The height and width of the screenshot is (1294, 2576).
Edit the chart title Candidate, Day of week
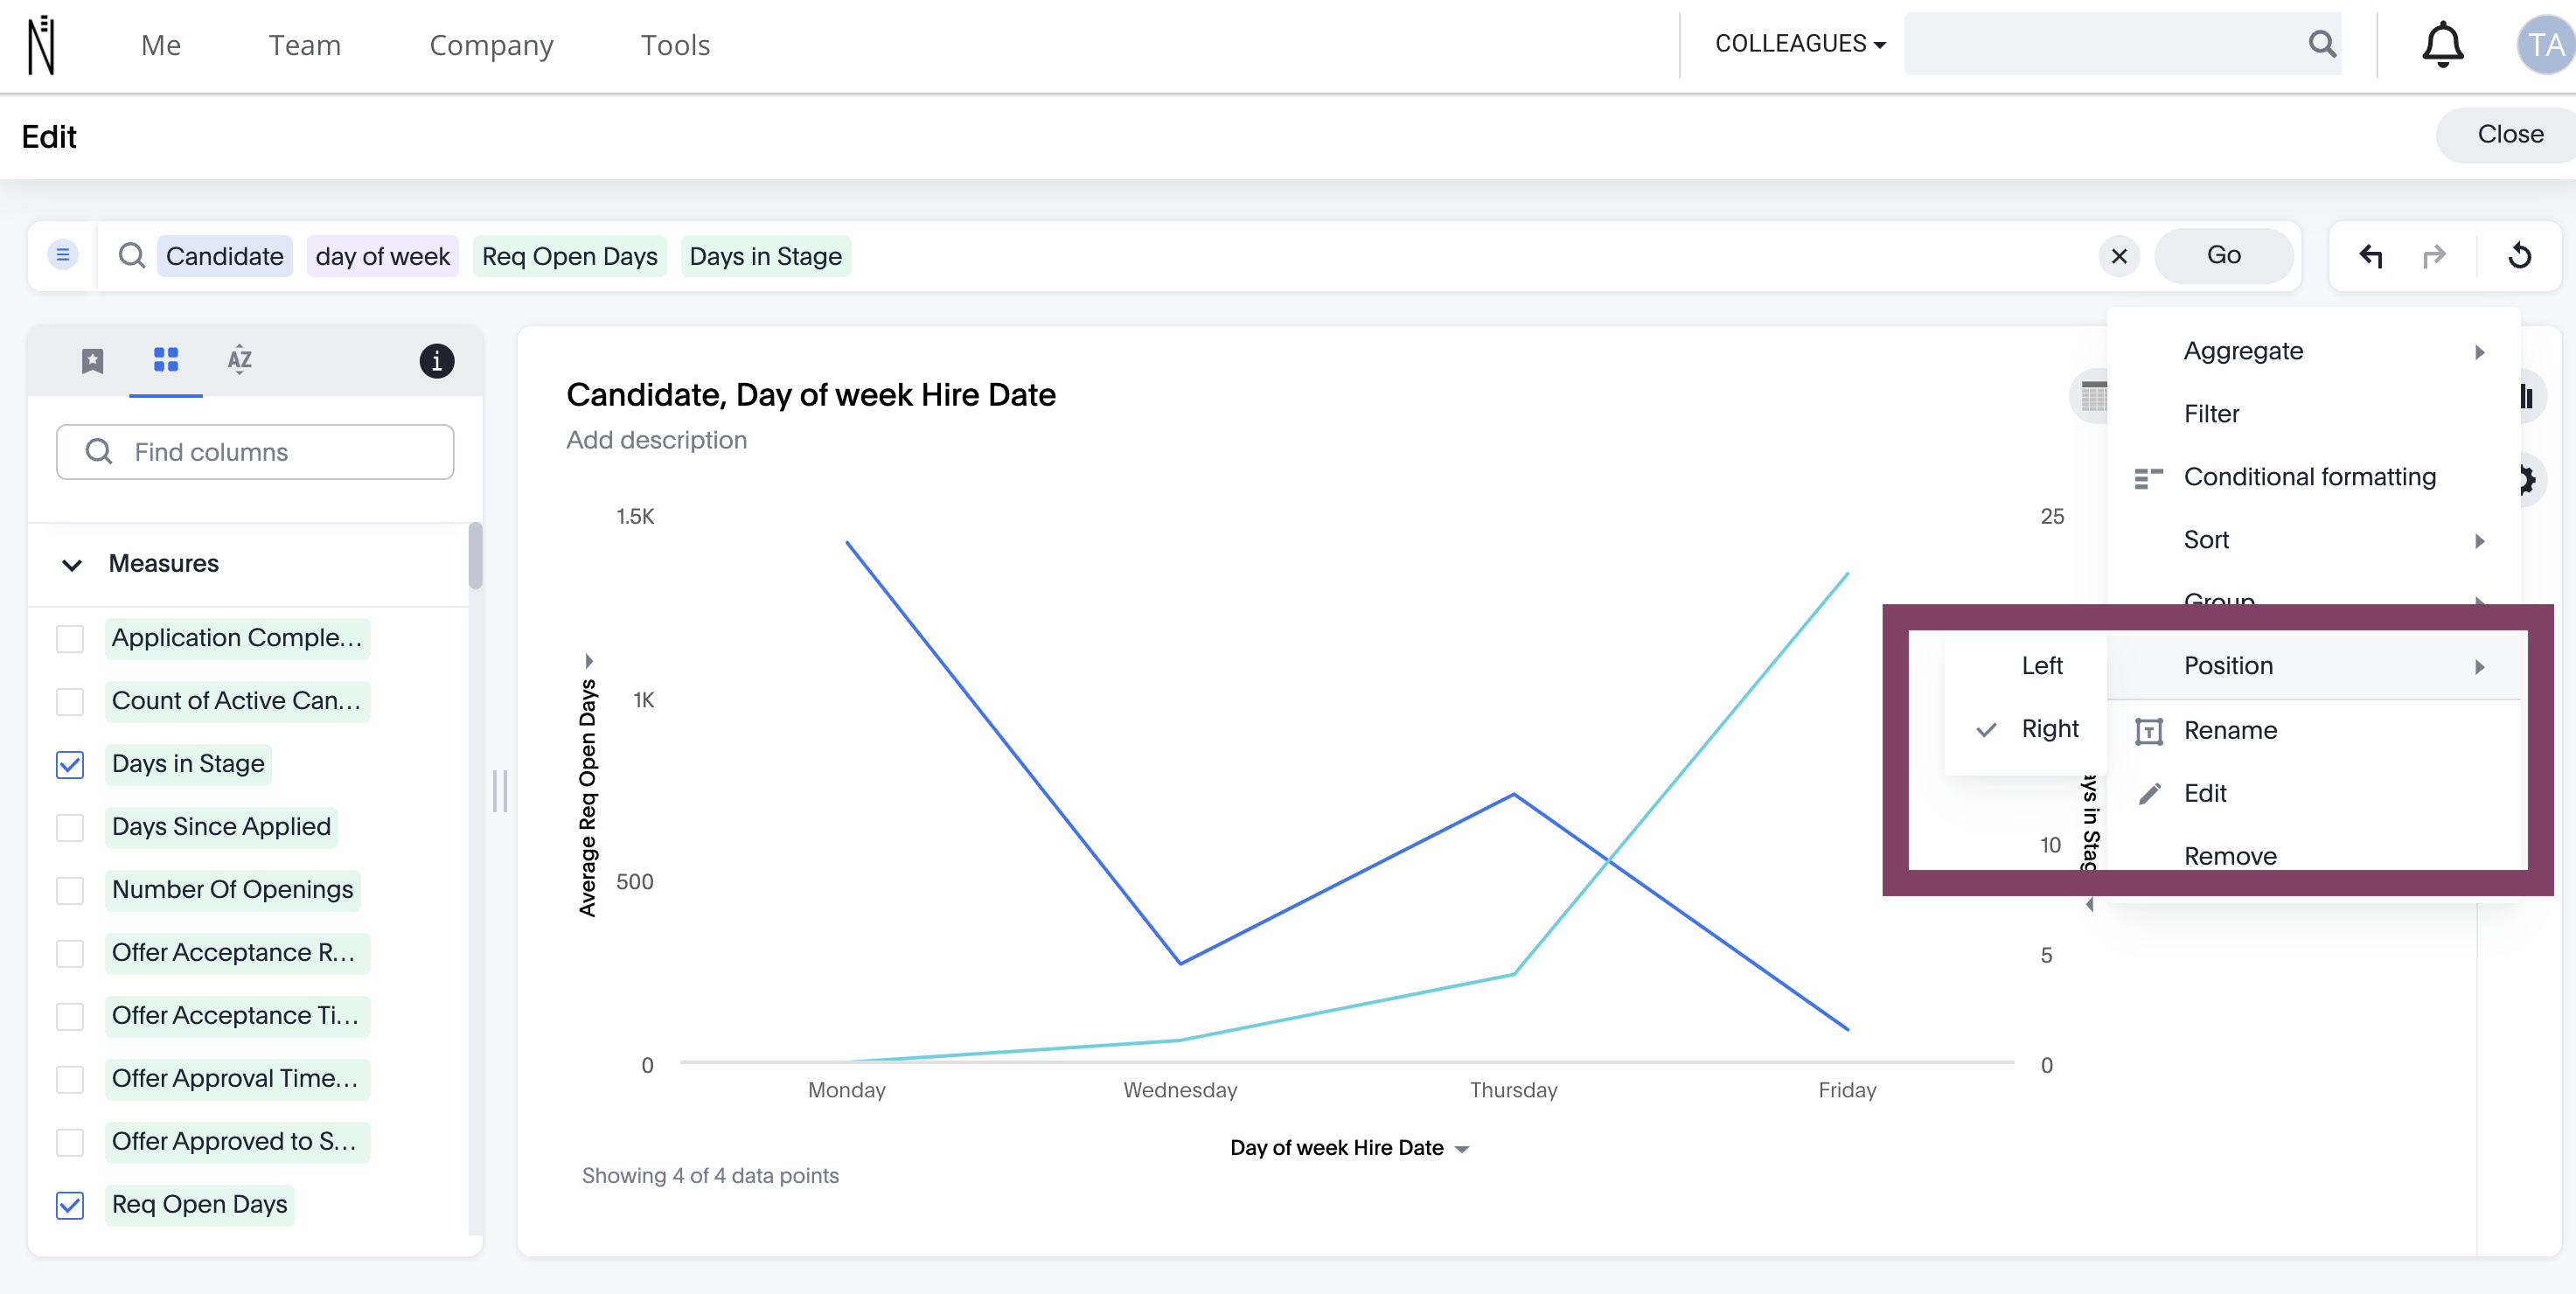tap(811, 395)
